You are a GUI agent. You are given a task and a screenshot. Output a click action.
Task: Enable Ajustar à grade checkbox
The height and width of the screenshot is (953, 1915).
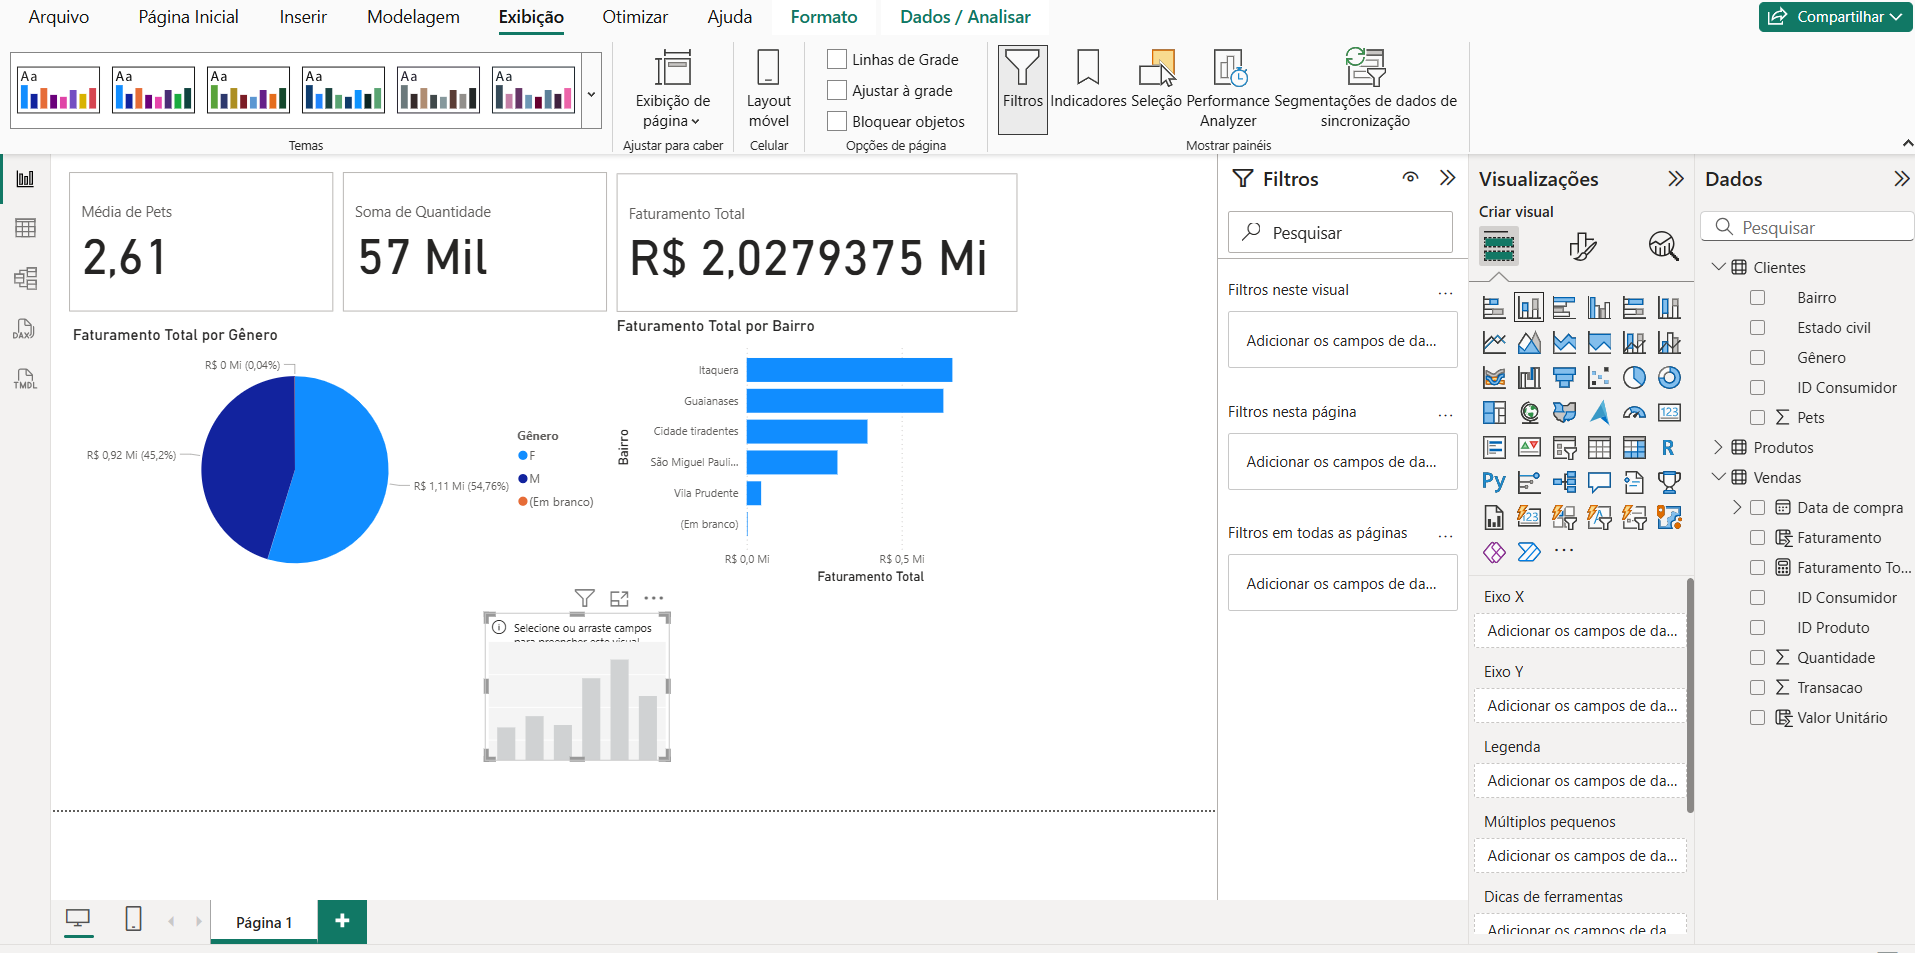click(837, 90)
